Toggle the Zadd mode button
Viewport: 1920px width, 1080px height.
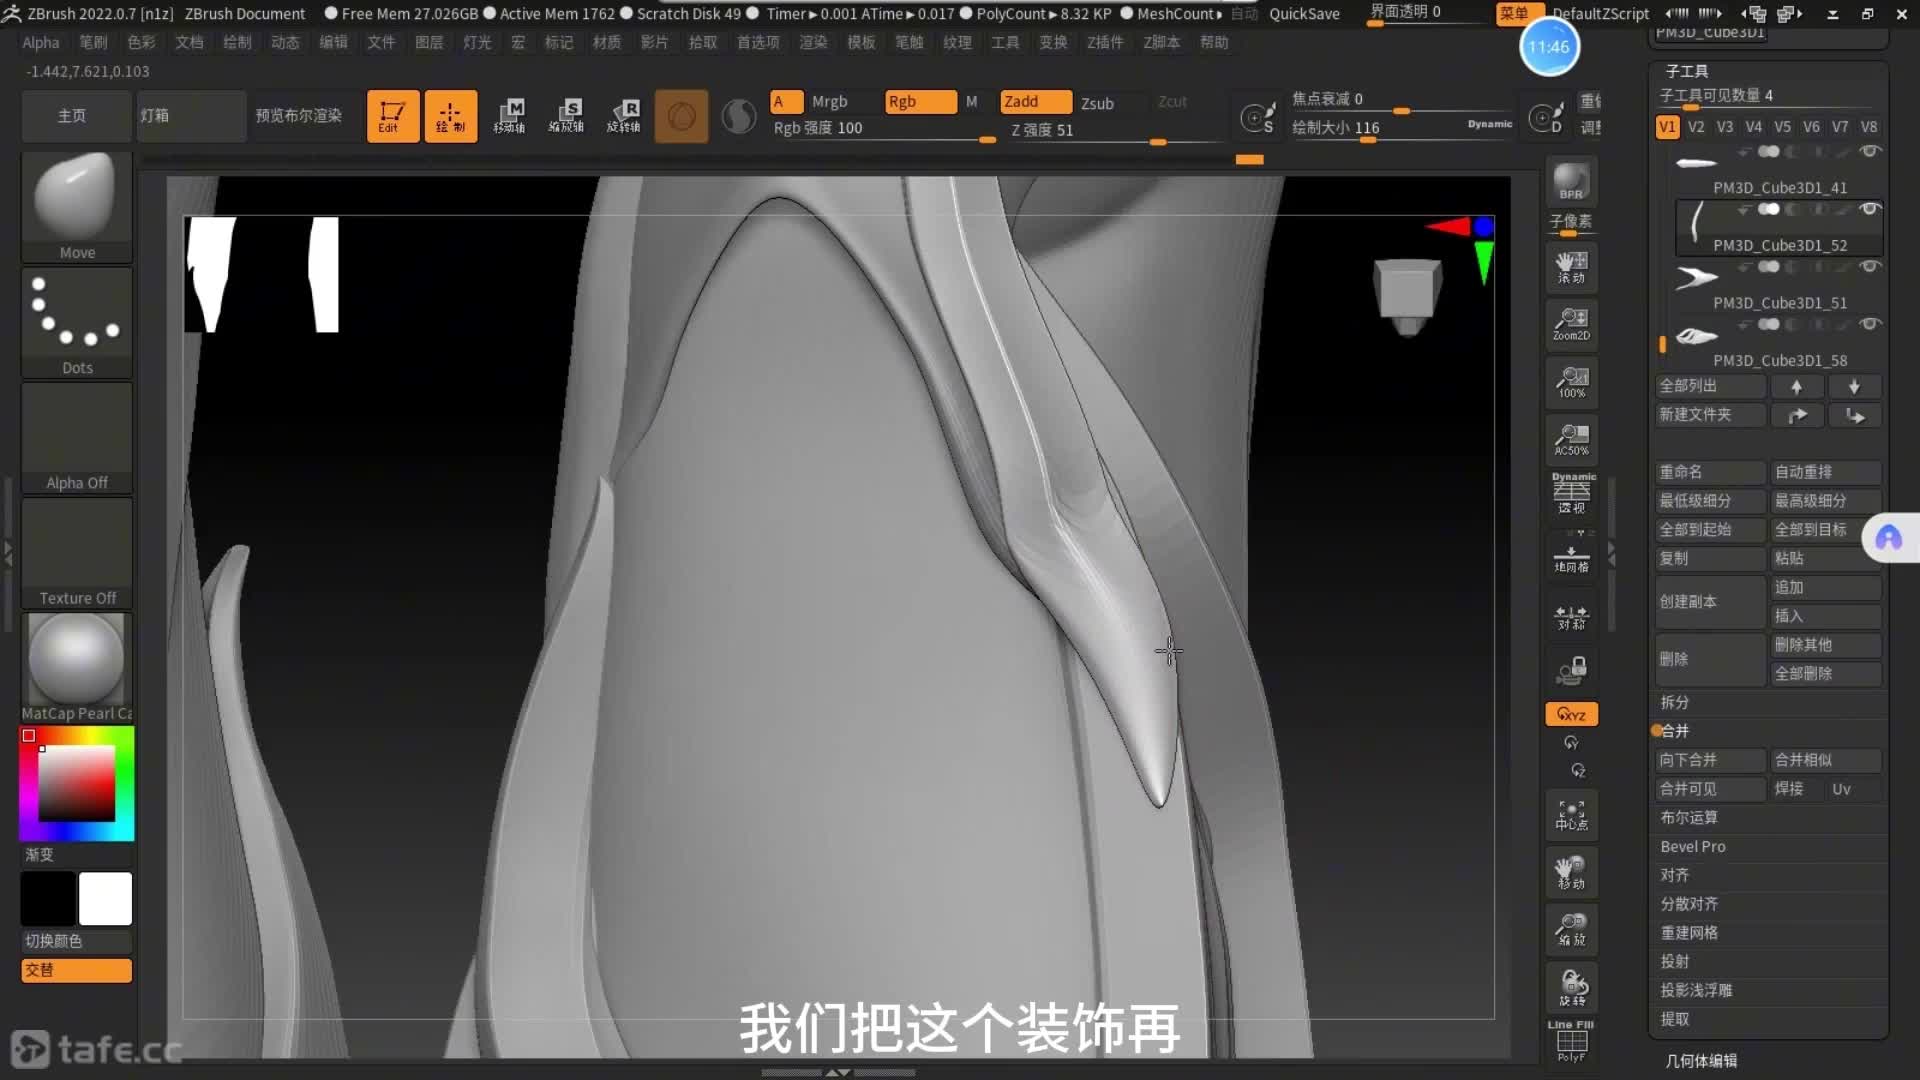point(1034,102)
